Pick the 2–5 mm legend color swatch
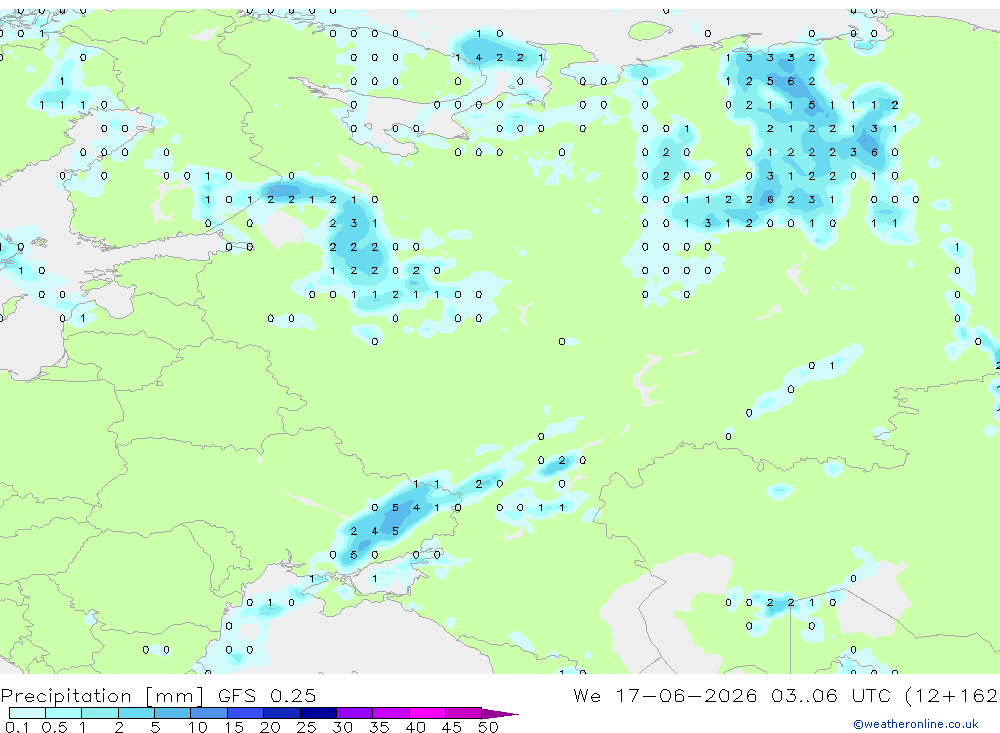 (136, 713)
